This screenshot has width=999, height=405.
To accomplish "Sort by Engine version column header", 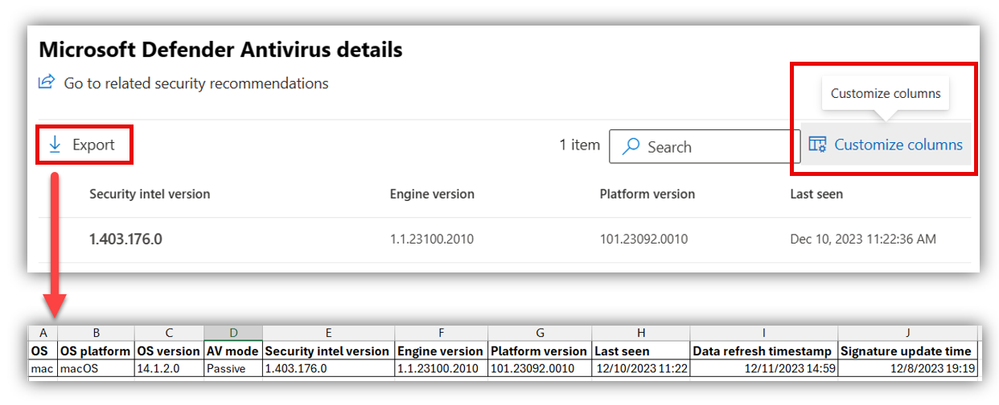I will pyautogui.click(x=432, y=194).
